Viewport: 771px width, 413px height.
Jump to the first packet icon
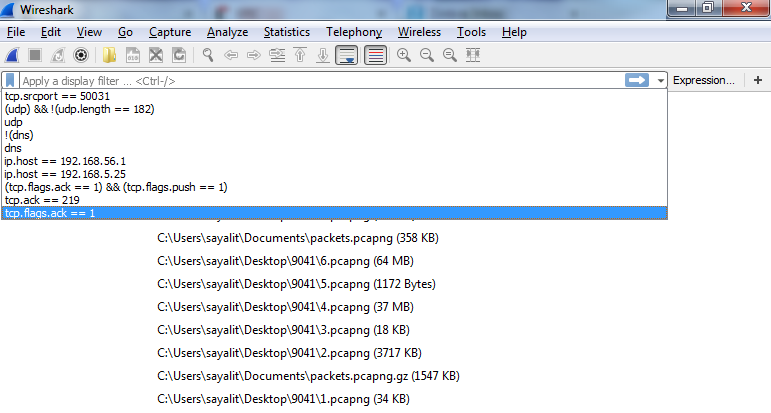click(x=300, y=55)
